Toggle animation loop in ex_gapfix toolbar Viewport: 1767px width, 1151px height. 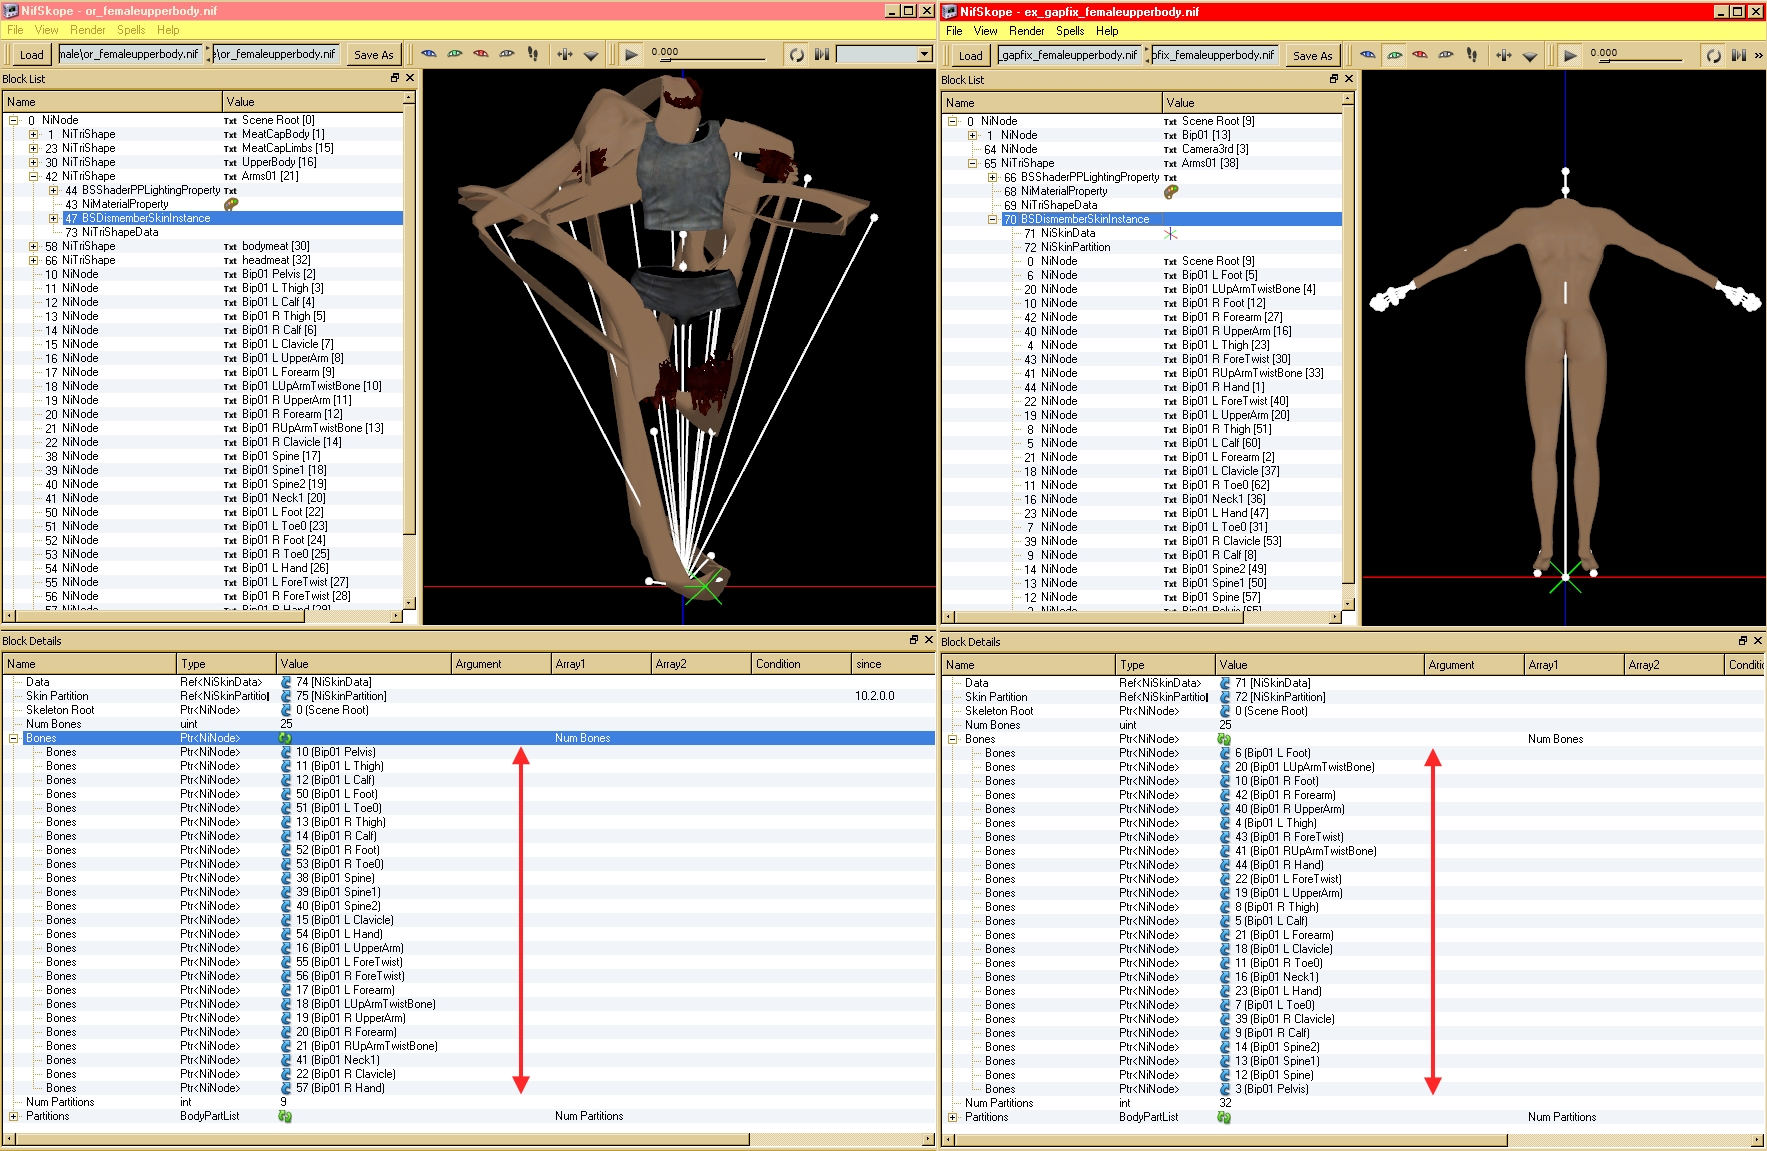pos(1714,55)
